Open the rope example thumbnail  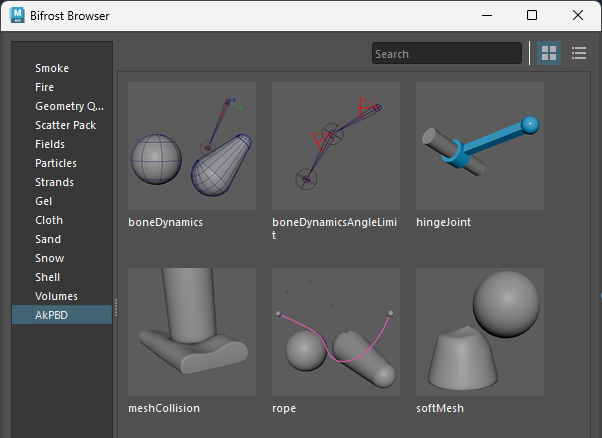(336, 332)
